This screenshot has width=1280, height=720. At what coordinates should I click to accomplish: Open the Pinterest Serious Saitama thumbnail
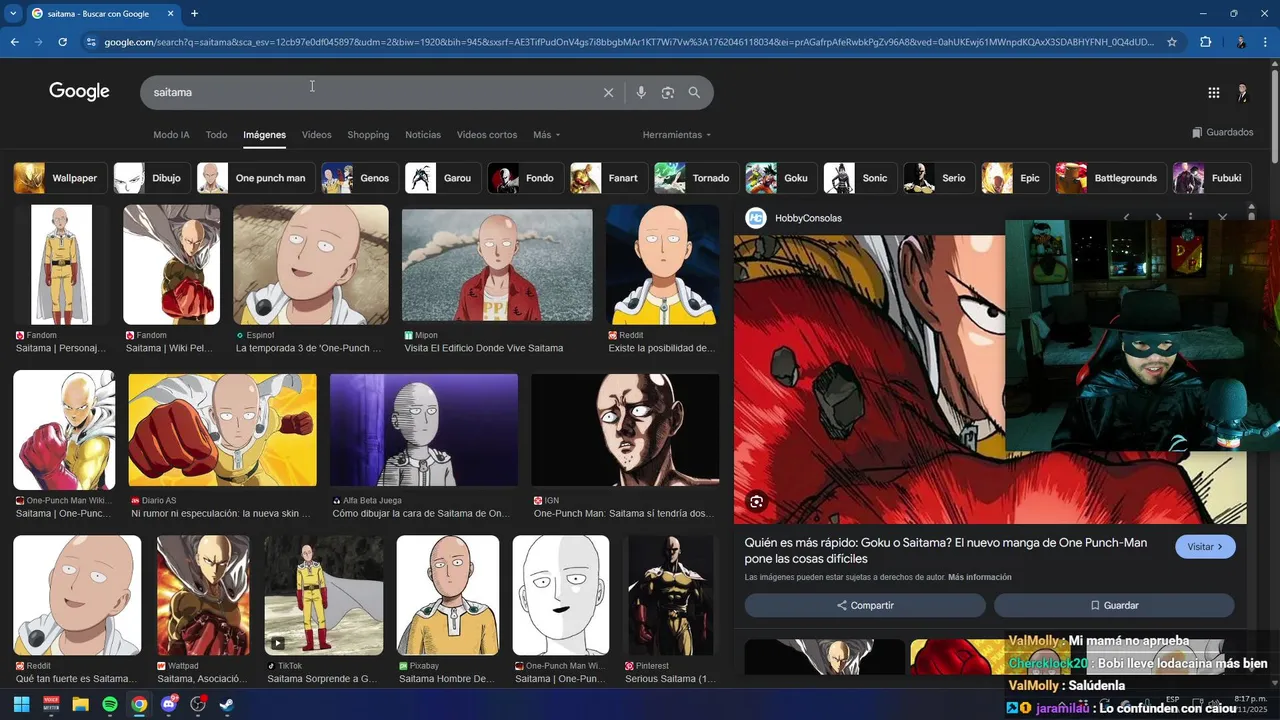pos(670,595)
